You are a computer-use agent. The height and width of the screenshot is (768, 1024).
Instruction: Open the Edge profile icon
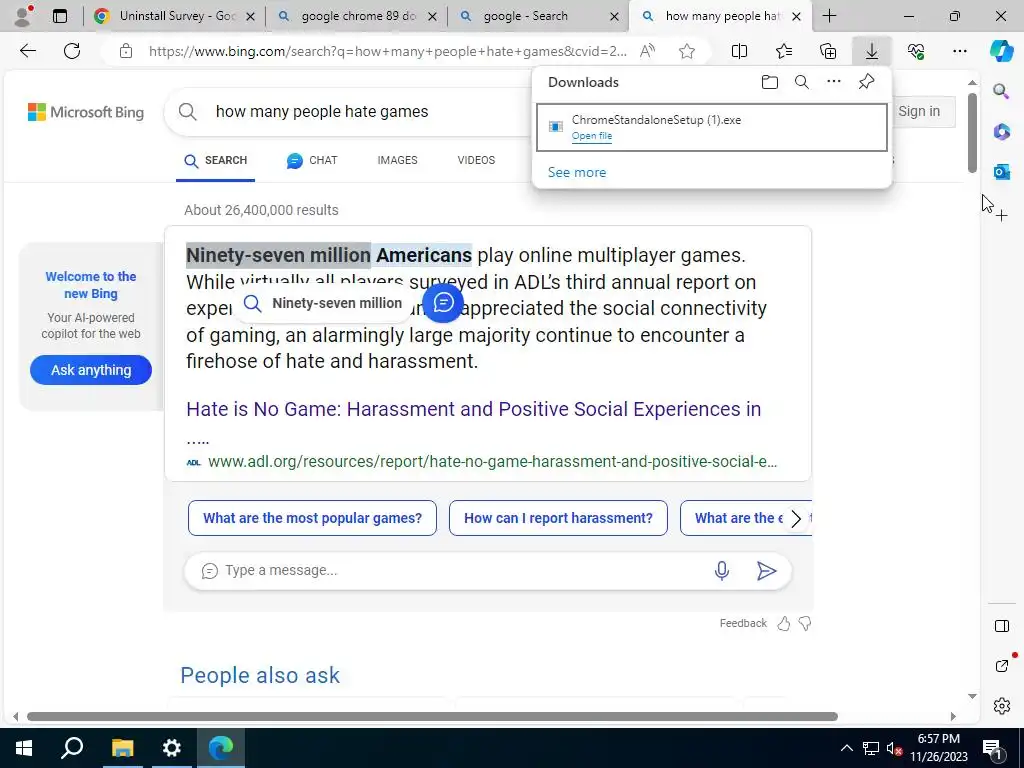pyautogui.click(x=24, y=16)
